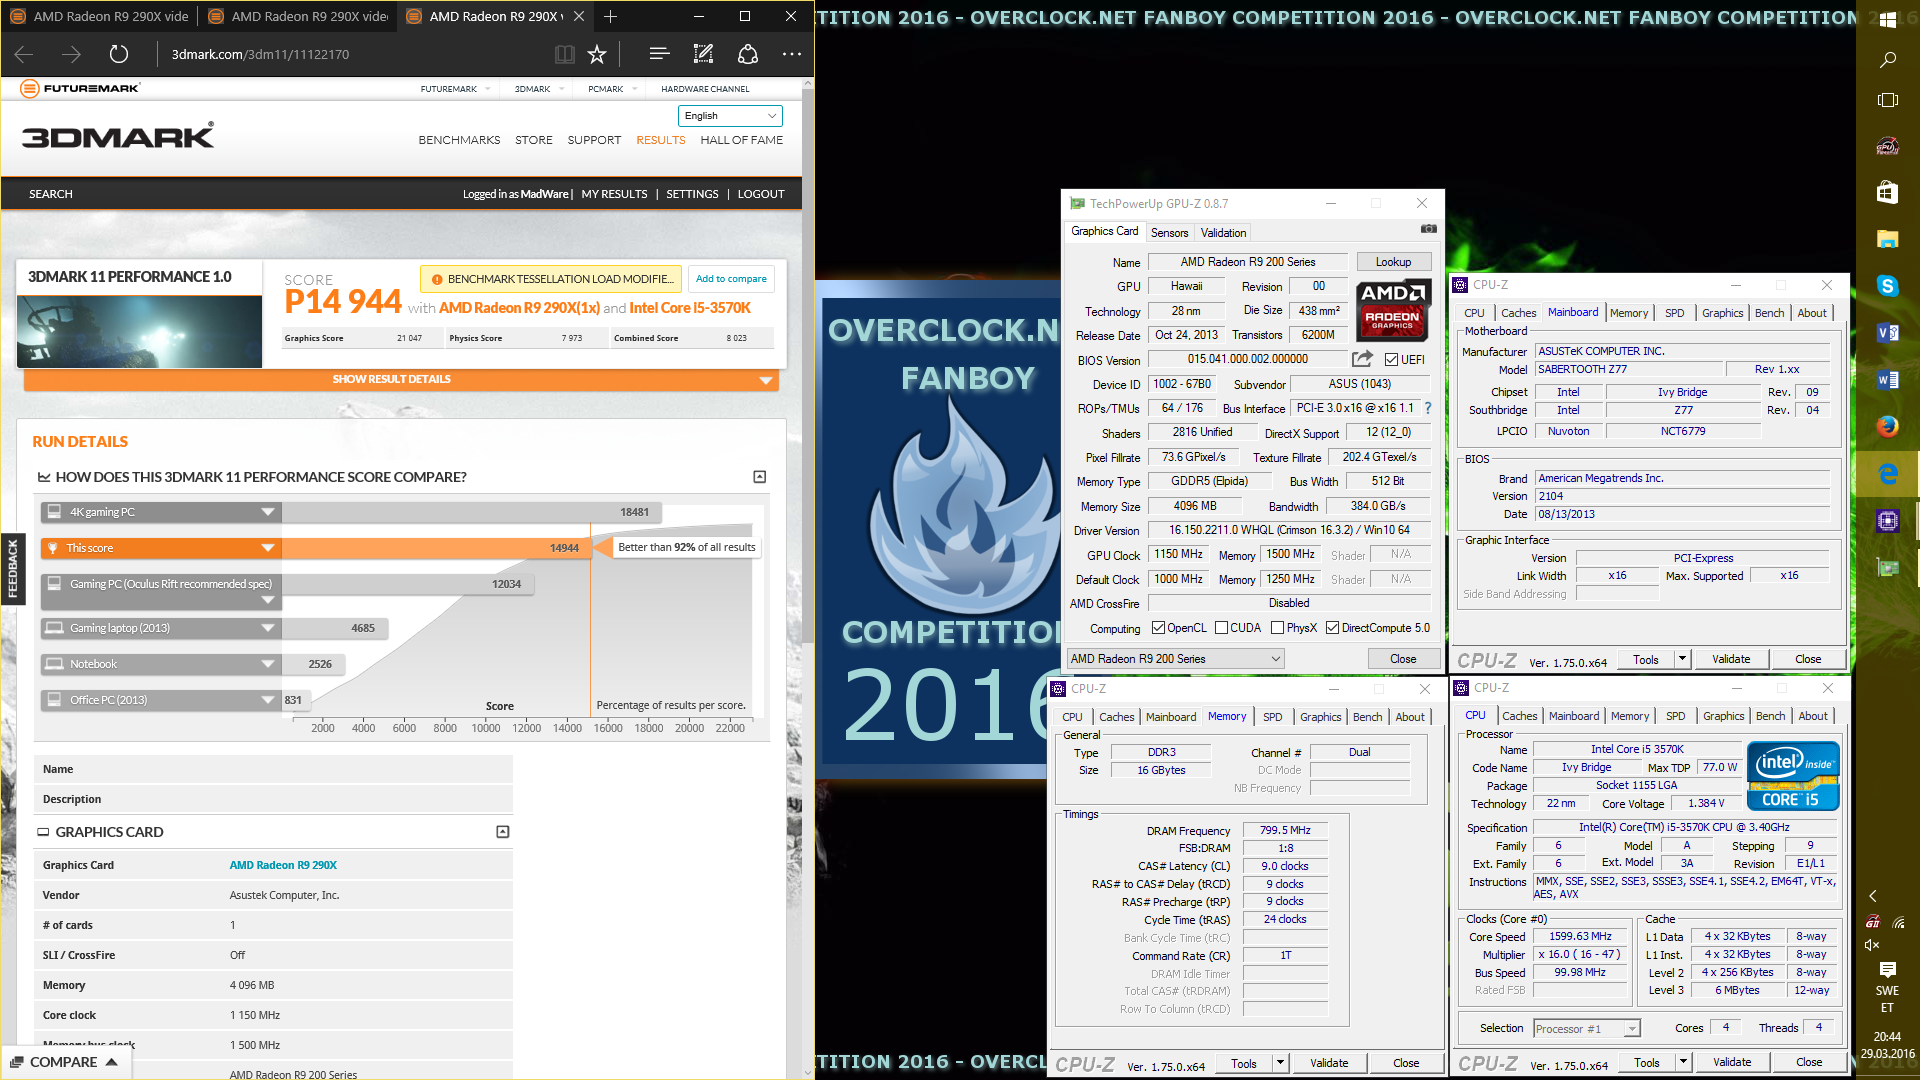Open Edge More actions menu
The image size is (1920, 1080).
pyautogui.click(x=791, y=54)
